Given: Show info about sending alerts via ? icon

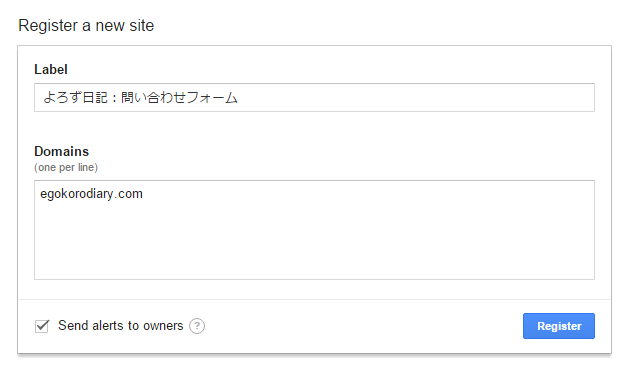Looking at the screenshot, I should click(x=197, y=326).
